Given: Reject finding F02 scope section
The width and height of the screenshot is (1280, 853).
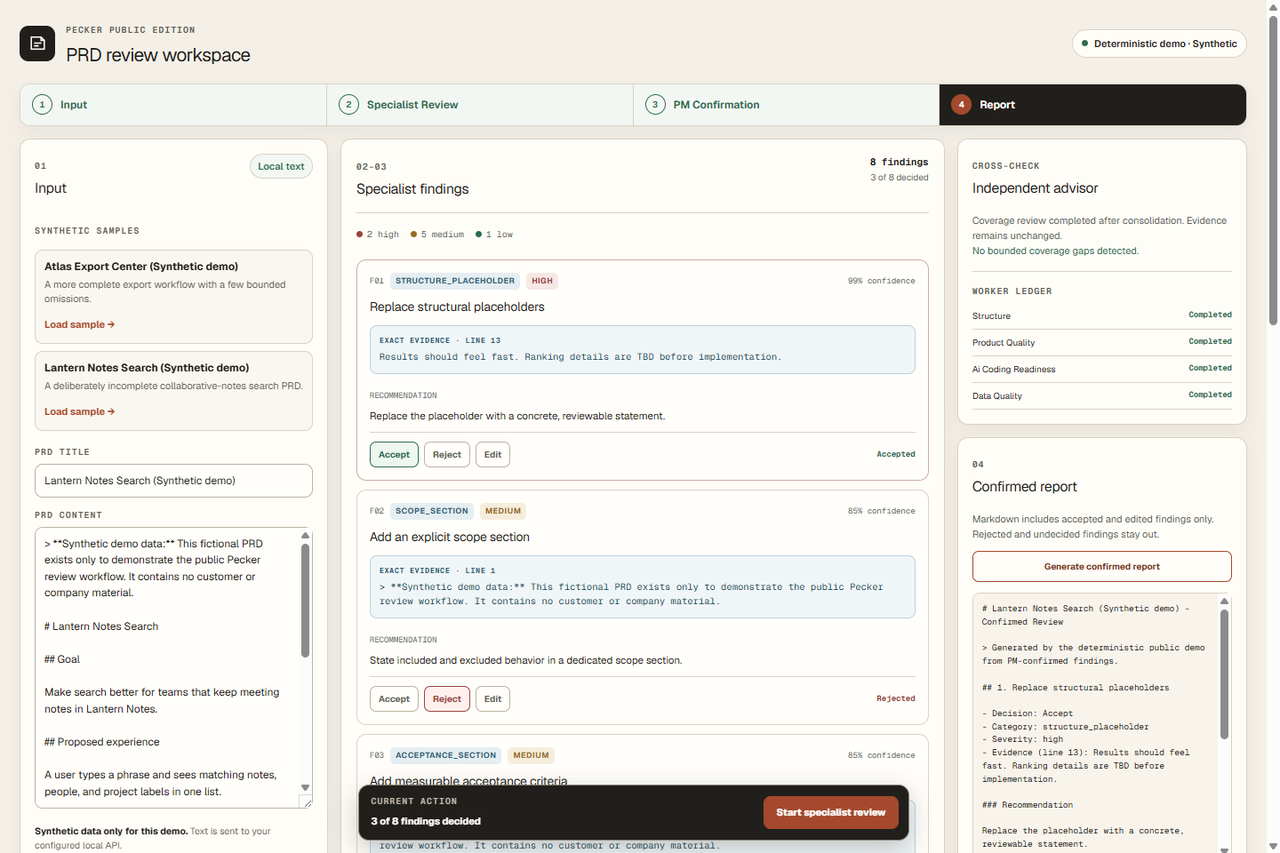Looking at the screenshot, I should [447, 698].
